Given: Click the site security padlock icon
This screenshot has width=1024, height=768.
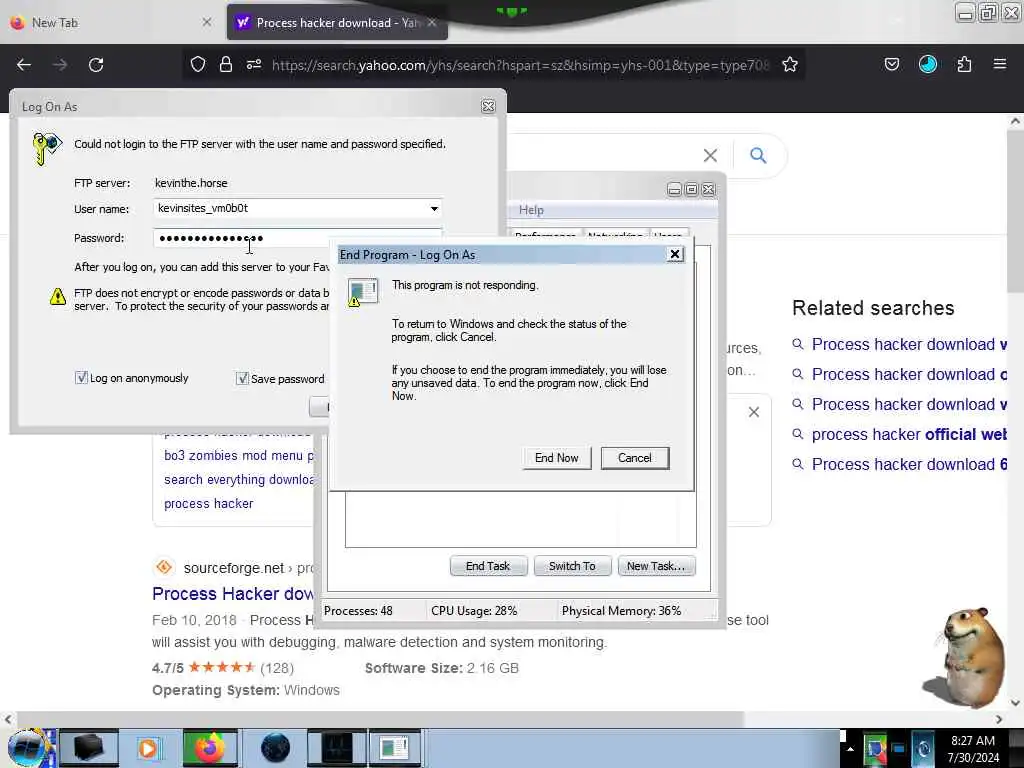Looking at the screenshot, I should [x=226, y=64].
